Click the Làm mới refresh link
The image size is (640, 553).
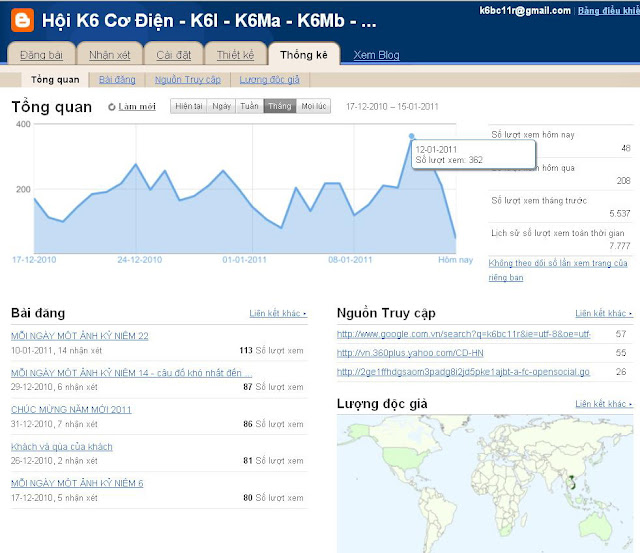tap(137, 107)
